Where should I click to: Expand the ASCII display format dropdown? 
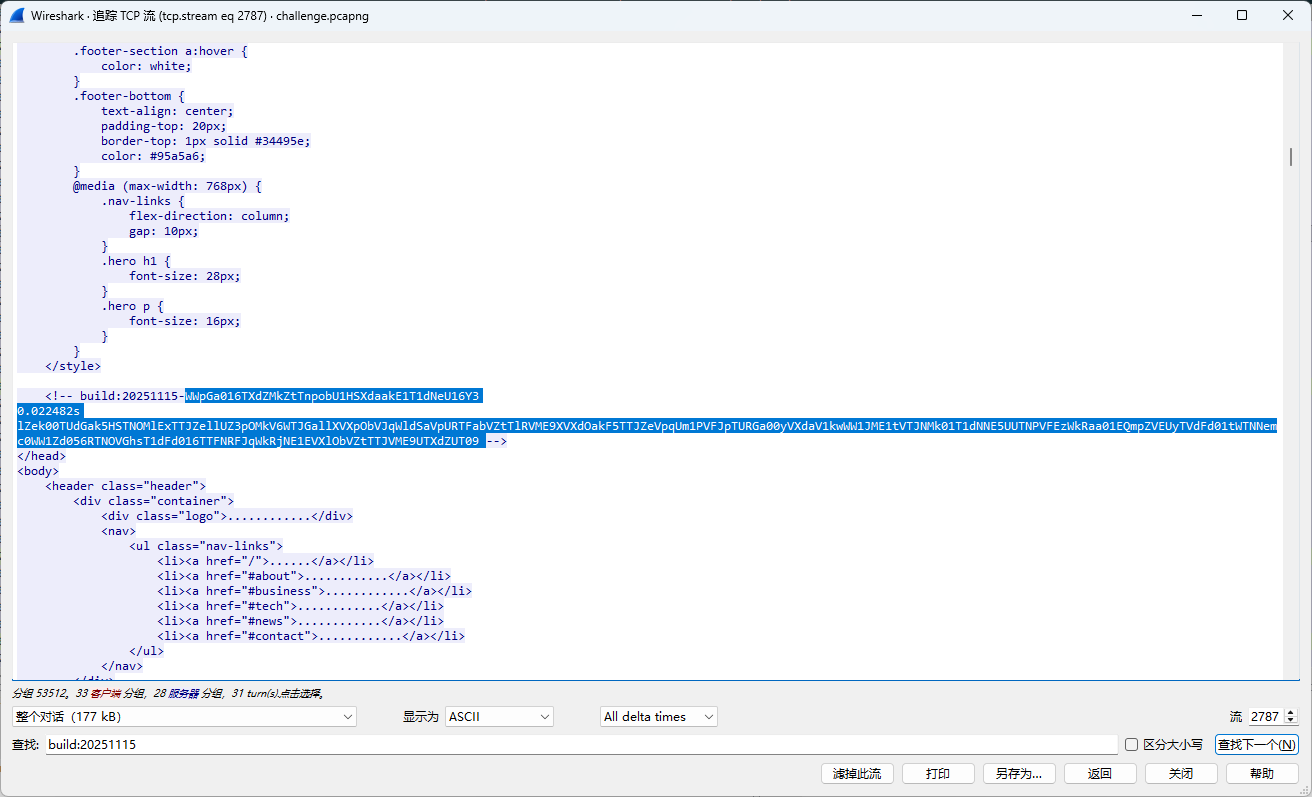point(499,717)
